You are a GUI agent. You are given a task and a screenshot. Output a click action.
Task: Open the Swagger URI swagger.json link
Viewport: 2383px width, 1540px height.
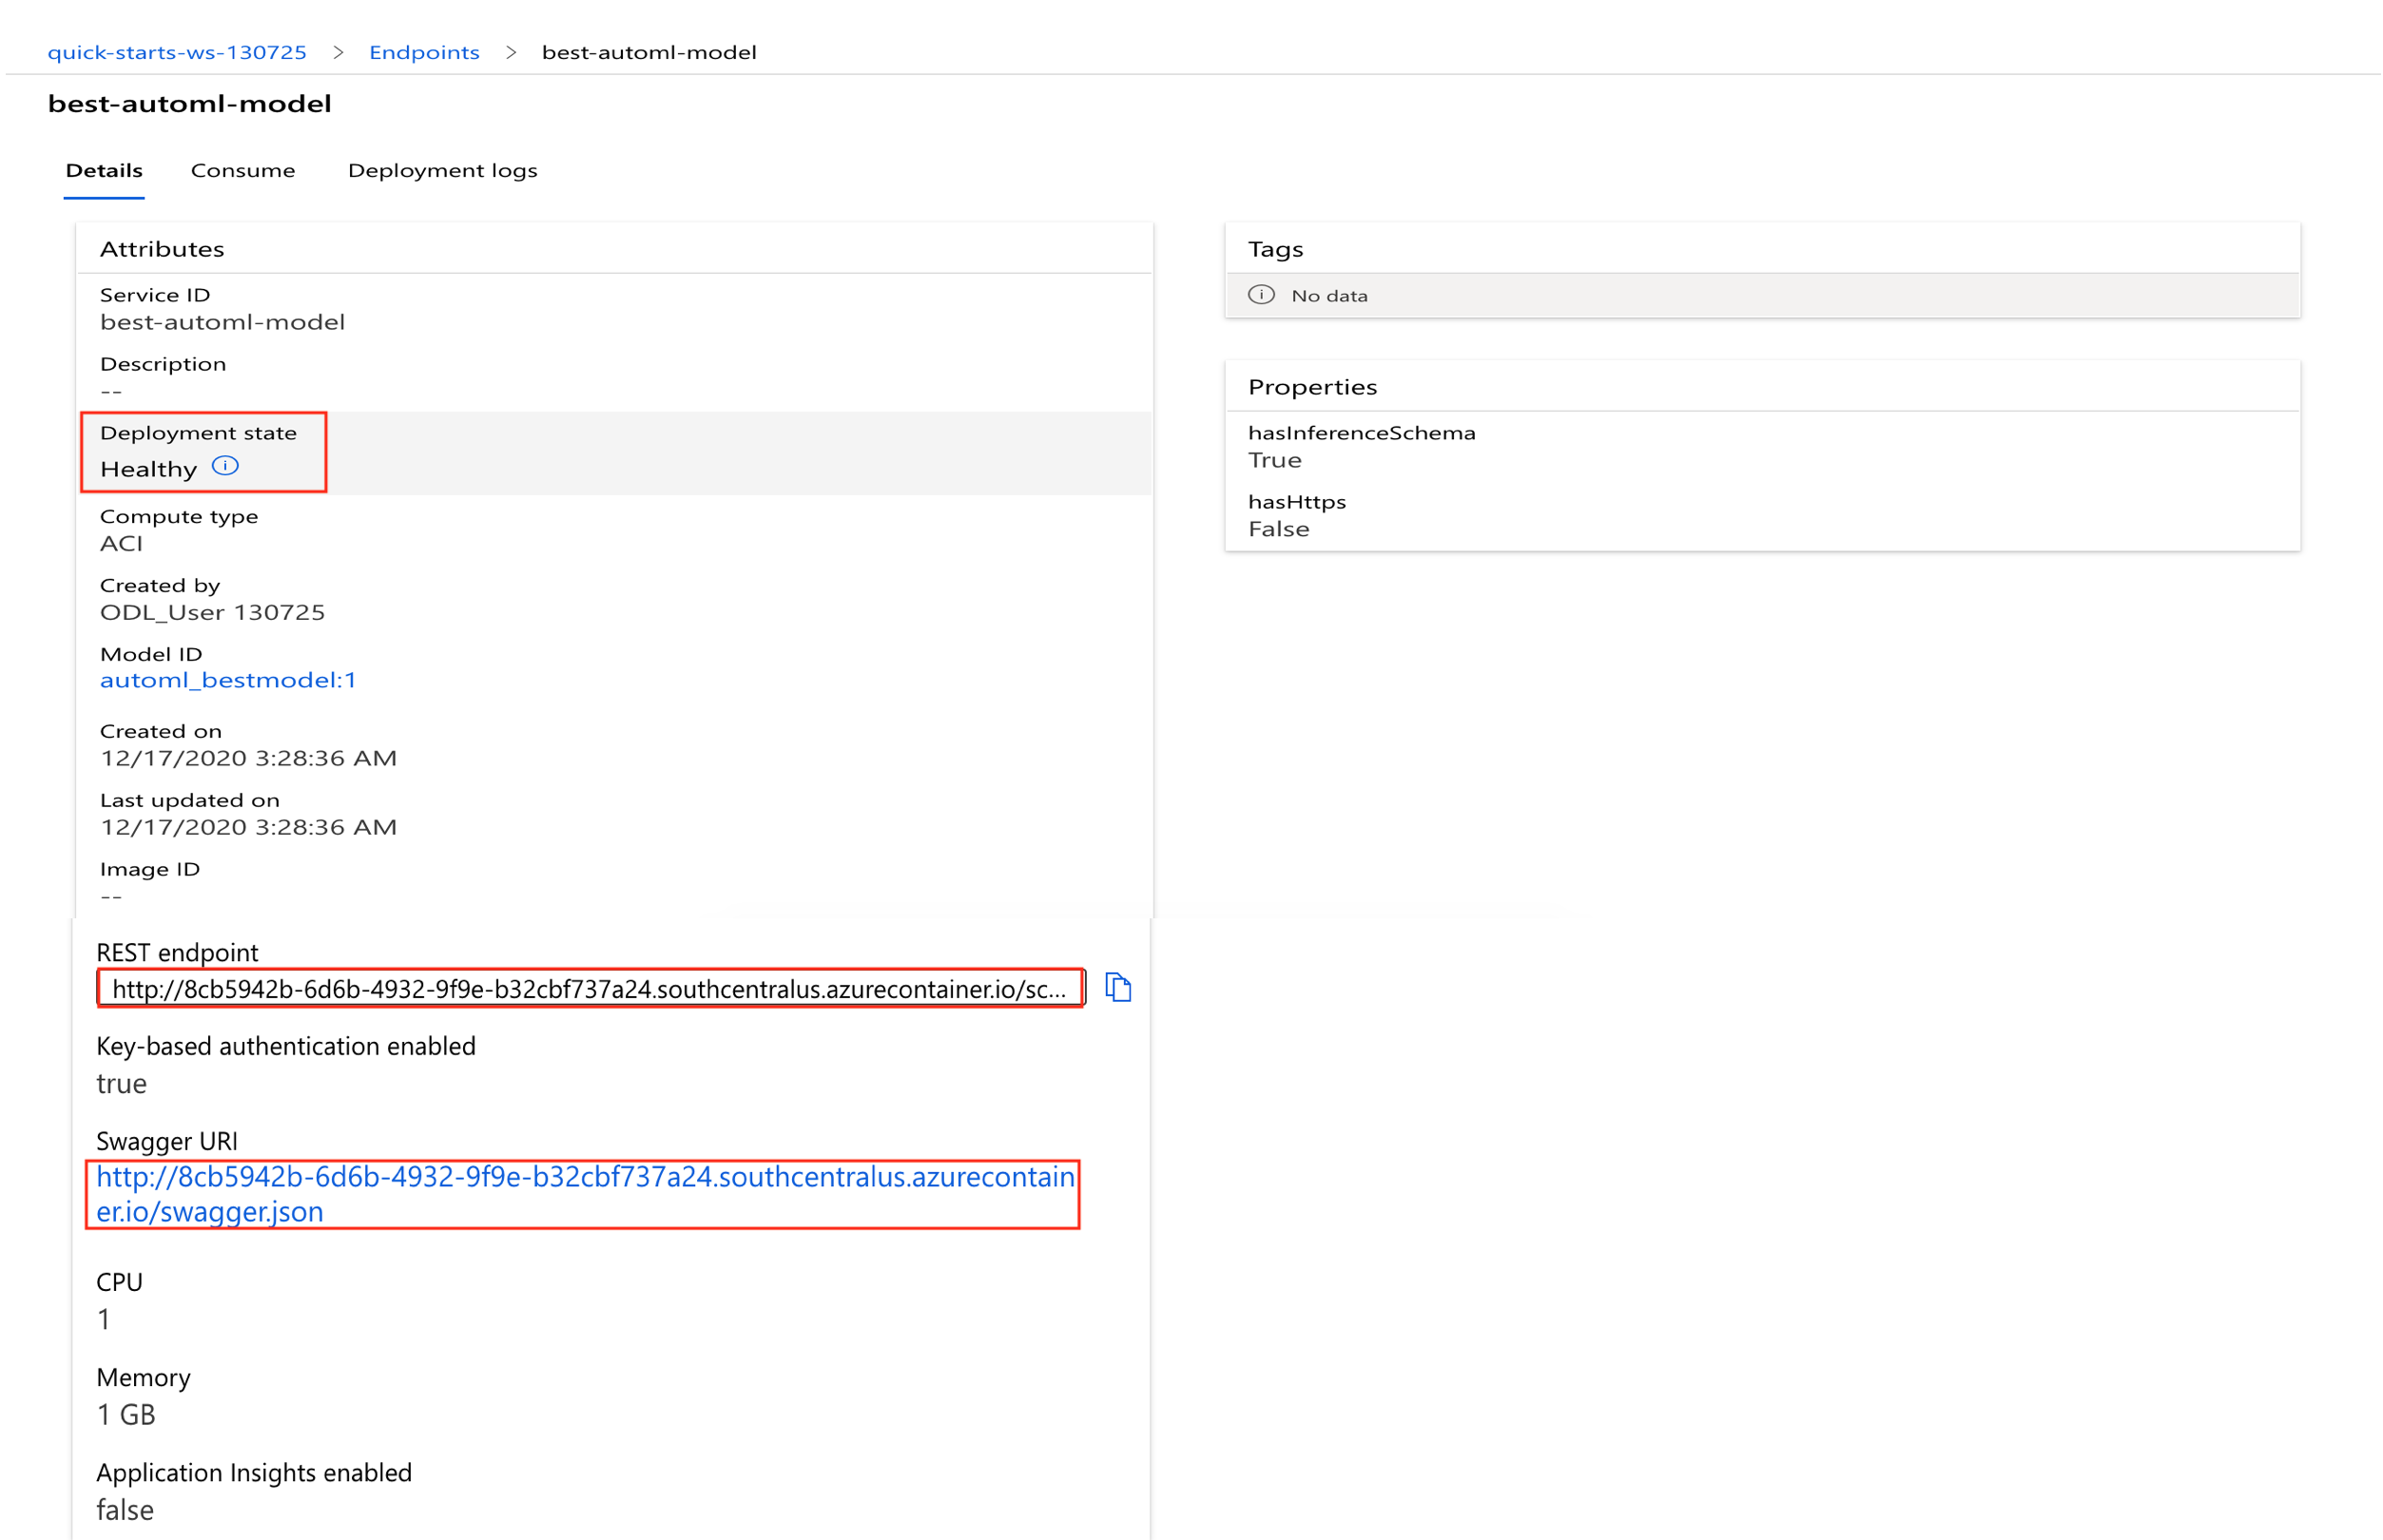[x=585, y=1194]
